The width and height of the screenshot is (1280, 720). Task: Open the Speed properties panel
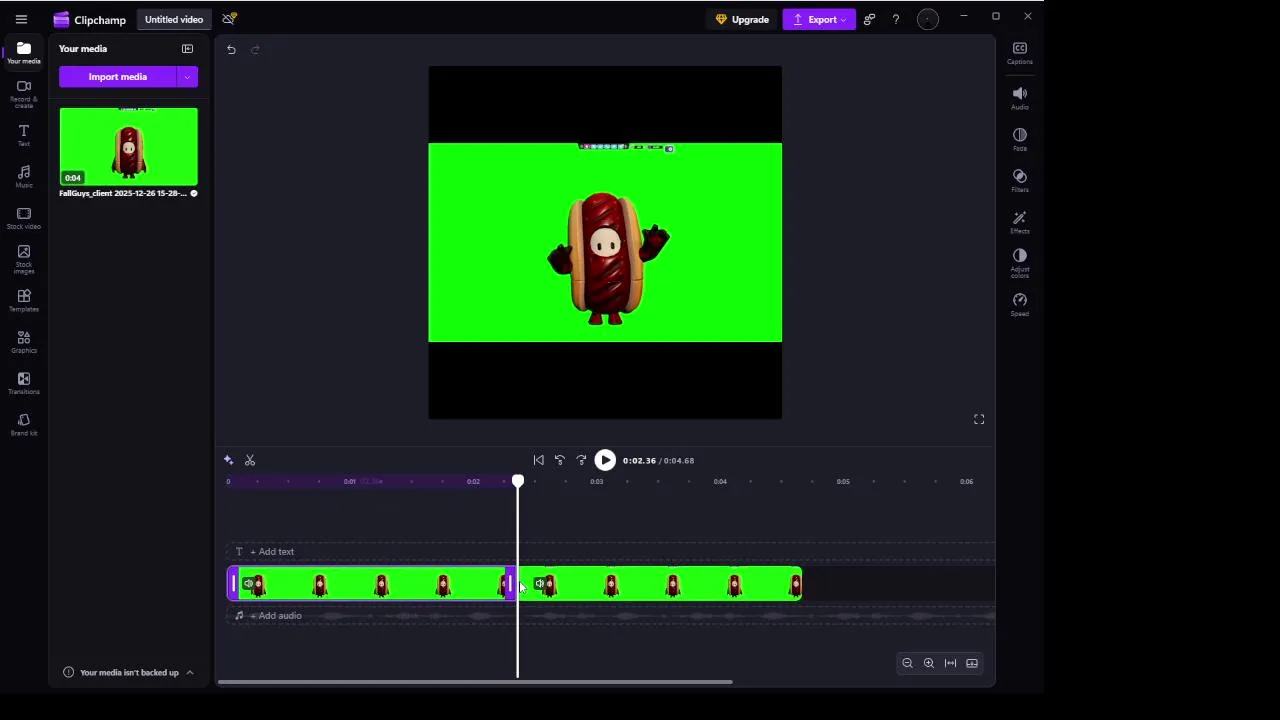[x=1019, y=305]
